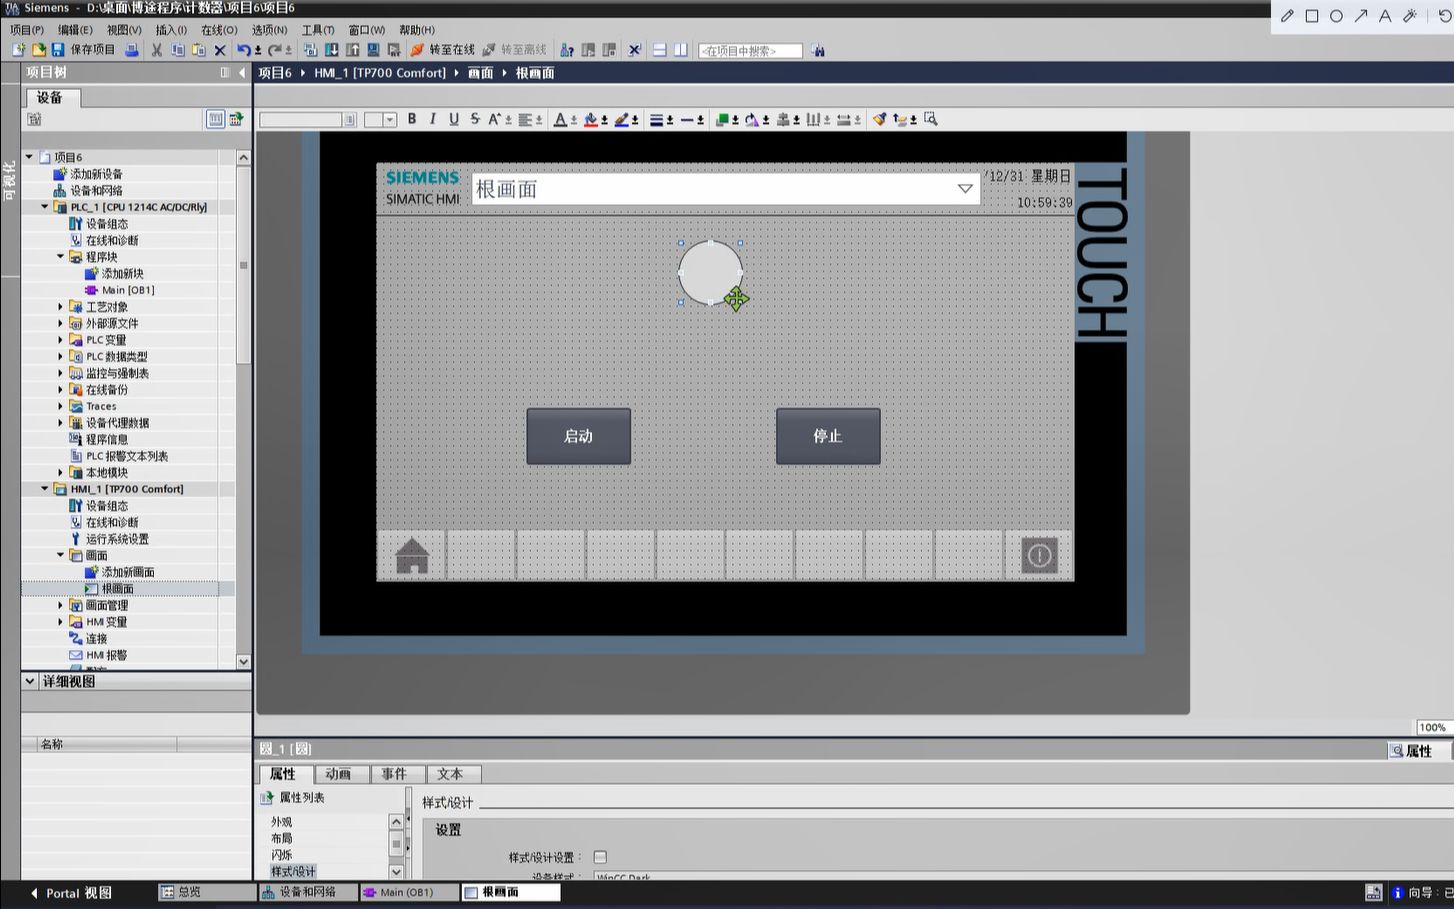Screen dimensions: 1454x909
Task: Expand the 工艺对象 folder
Action: point(60,307)
